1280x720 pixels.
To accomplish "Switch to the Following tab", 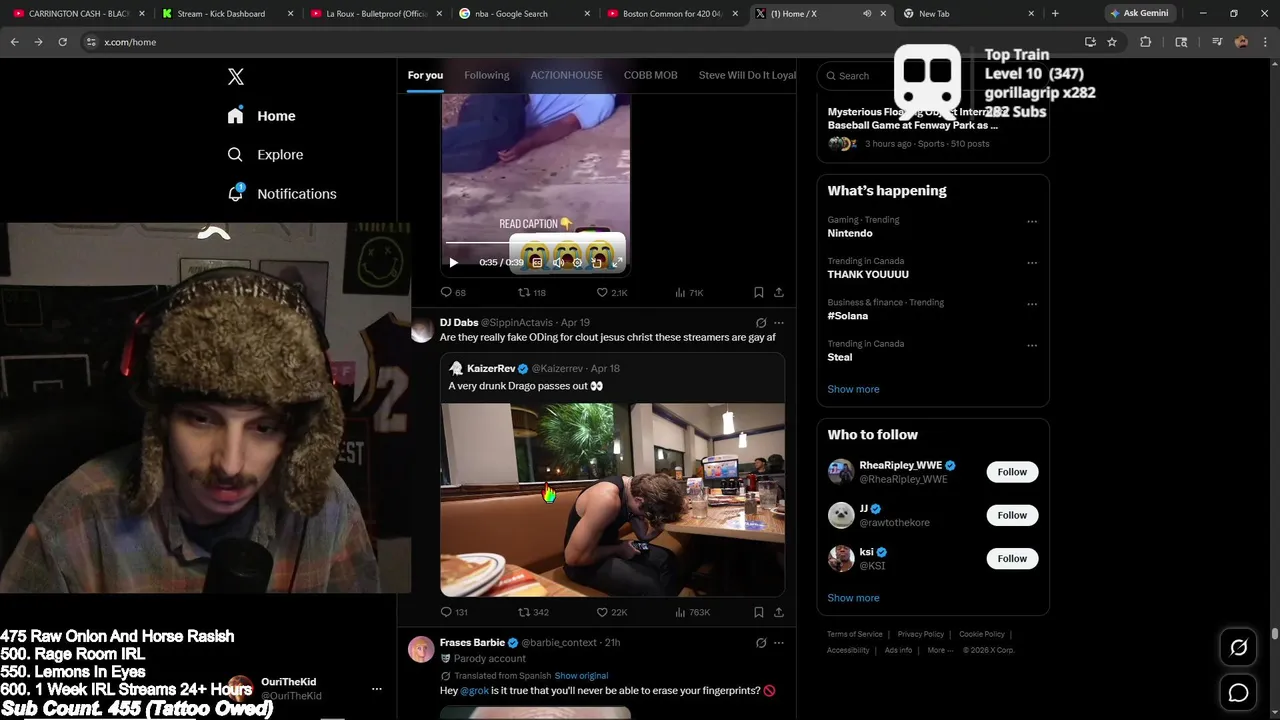I will coord(487,75).
